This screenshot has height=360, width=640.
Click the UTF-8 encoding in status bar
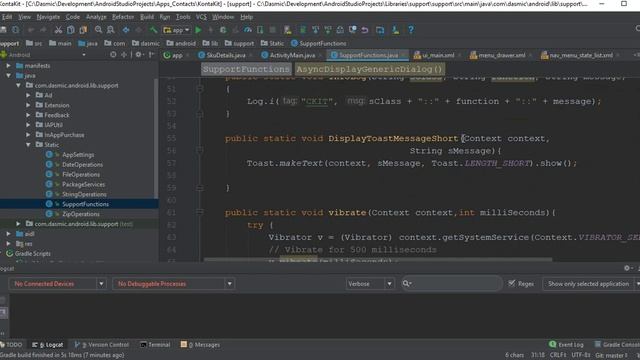coord(581,355)
